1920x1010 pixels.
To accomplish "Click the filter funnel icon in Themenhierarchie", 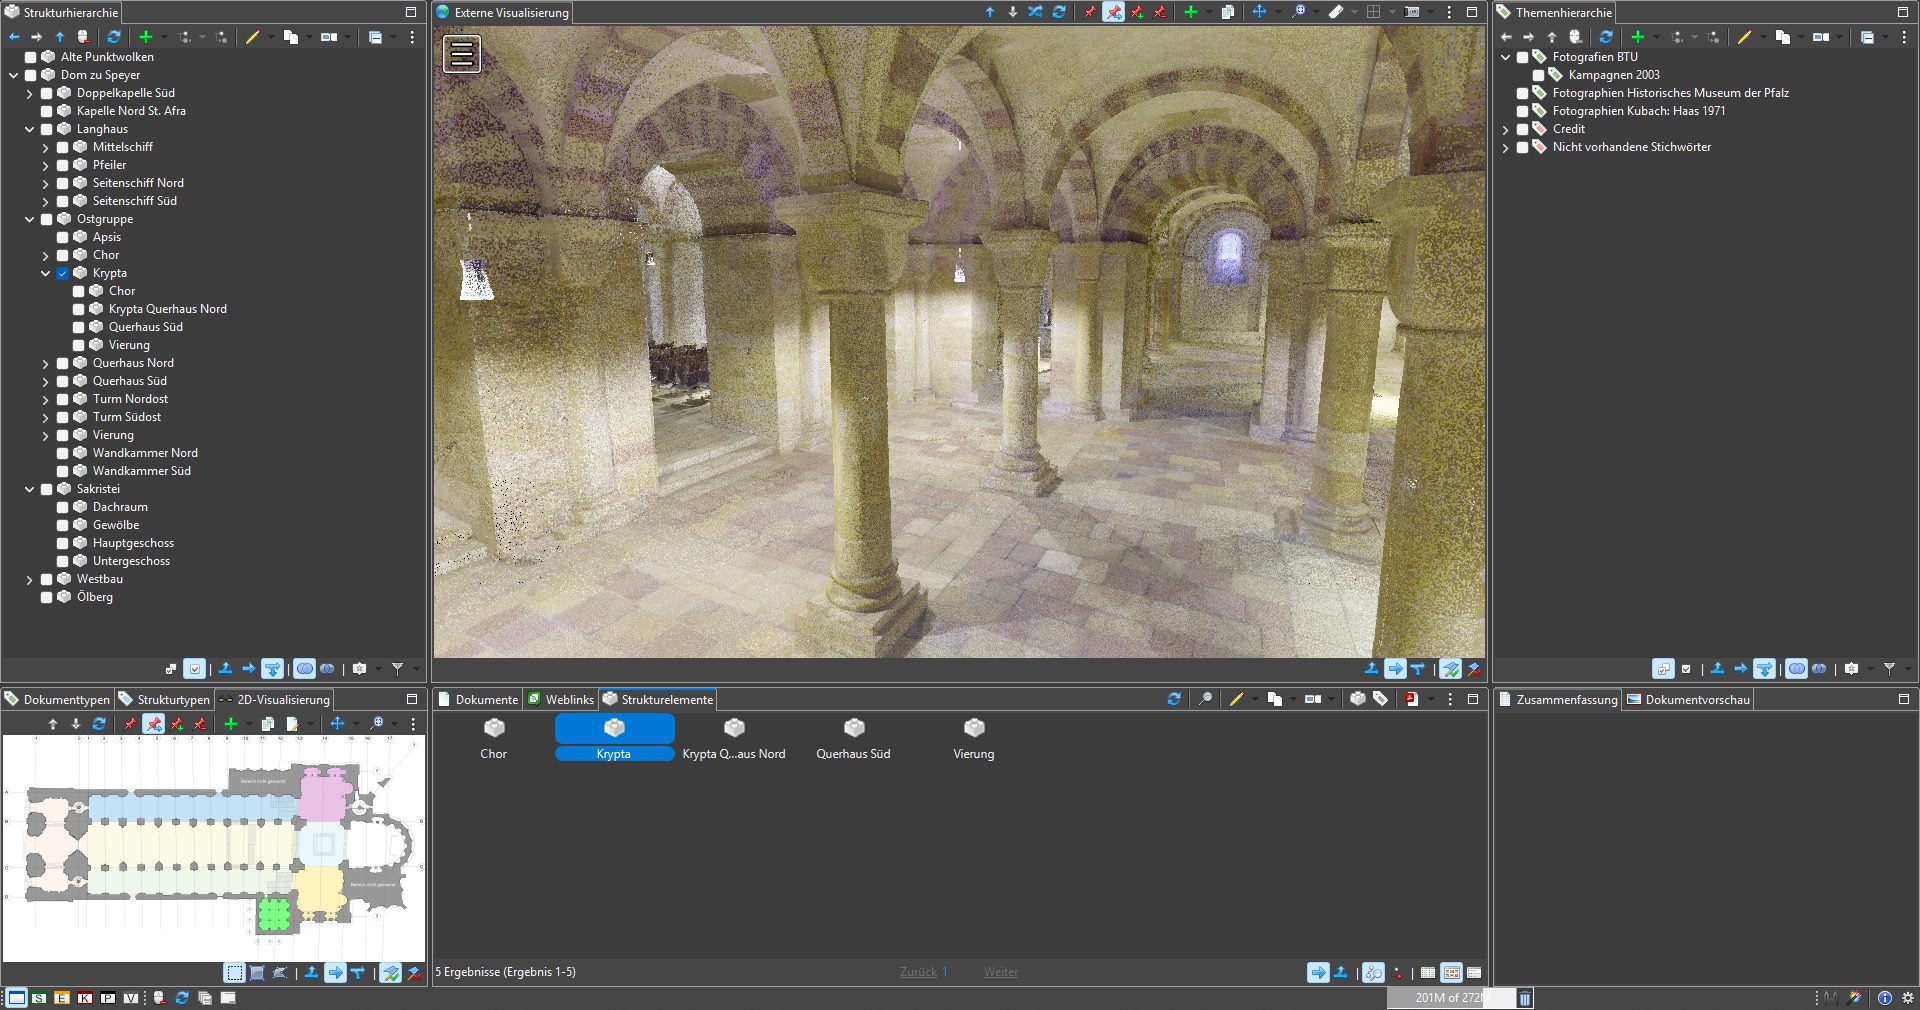I will coord(1889,668).
